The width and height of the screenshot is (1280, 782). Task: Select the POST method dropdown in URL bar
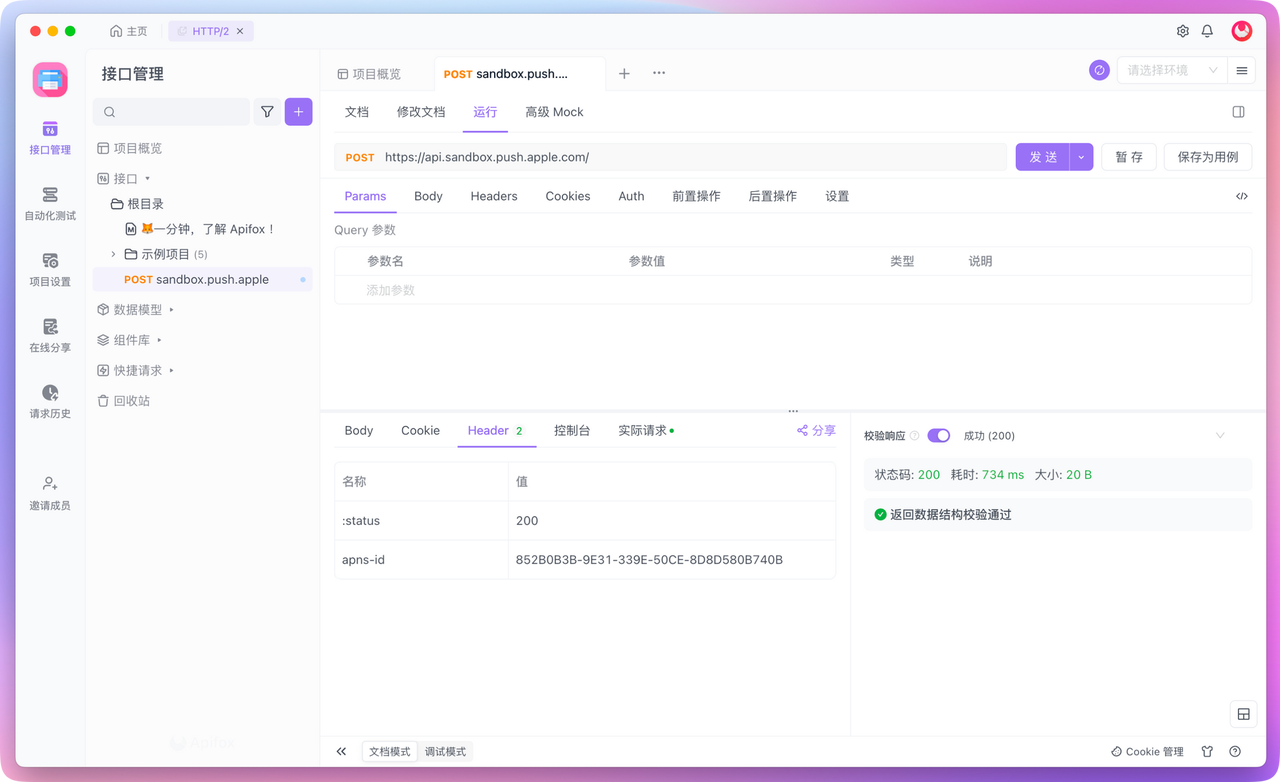360,157
